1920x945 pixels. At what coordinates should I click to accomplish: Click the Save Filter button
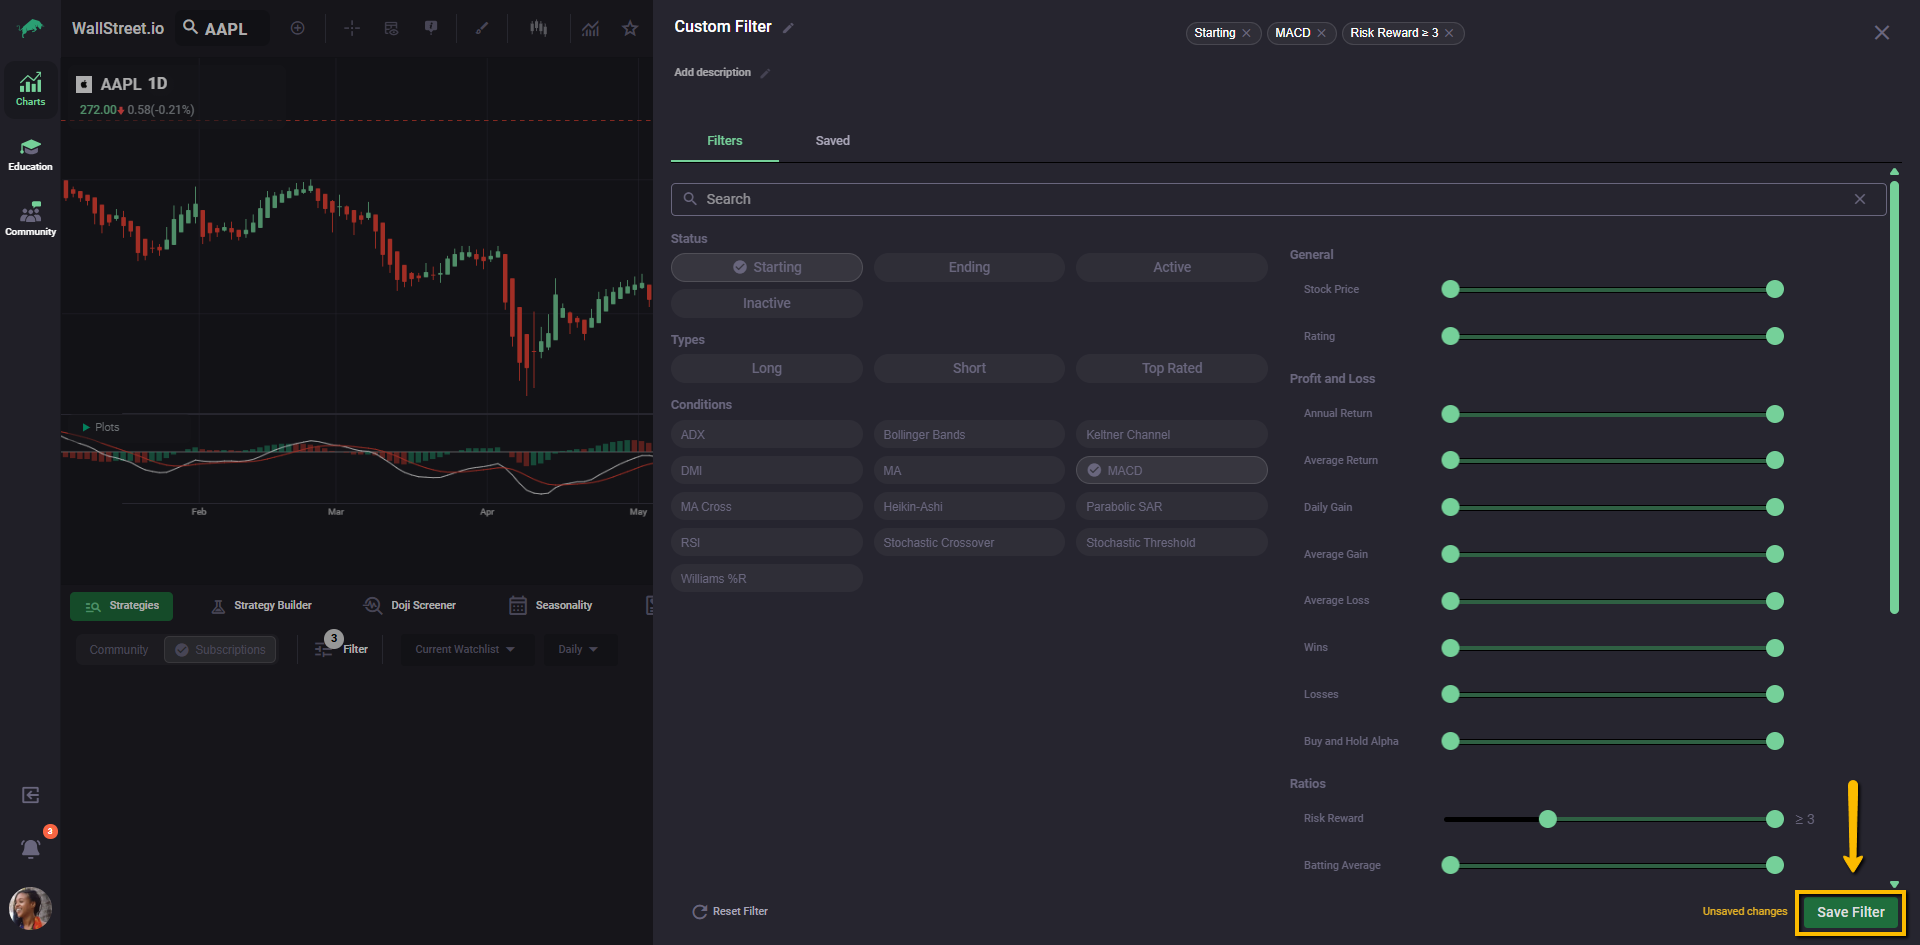pyautogui.click(x=1850, y=912)
